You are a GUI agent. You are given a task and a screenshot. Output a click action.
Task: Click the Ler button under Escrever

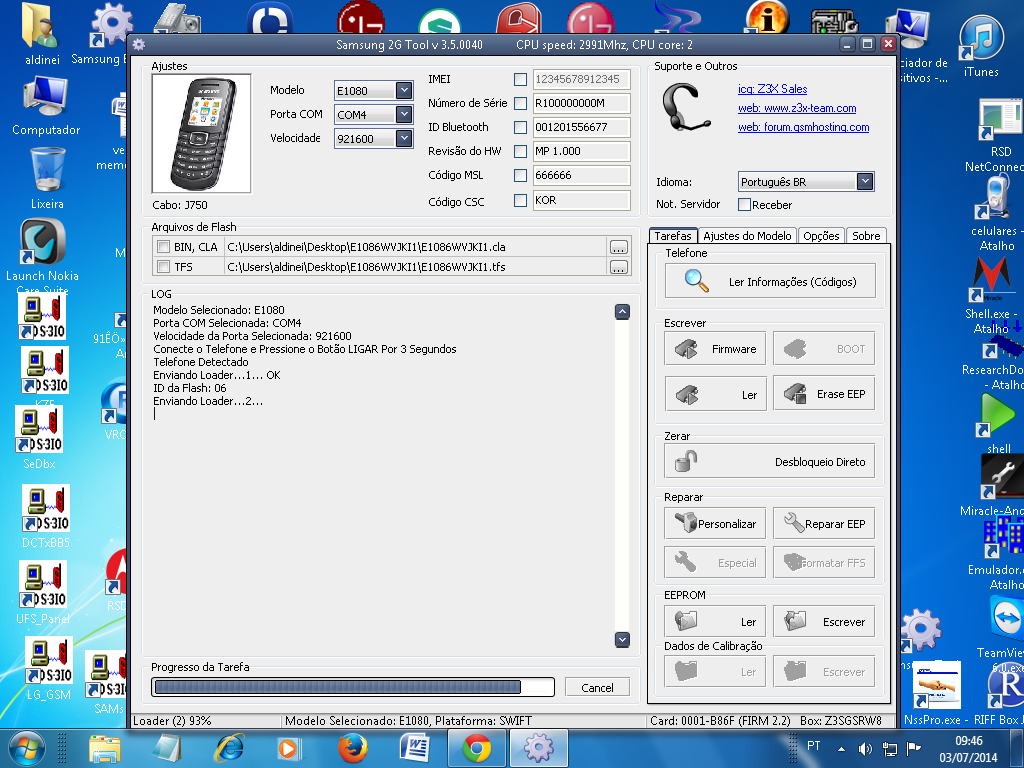tap(715, 394)
